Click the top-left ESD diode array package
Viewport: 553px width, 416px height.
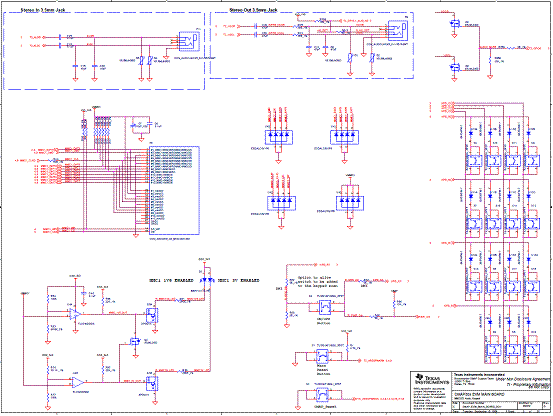pos(279,137)
